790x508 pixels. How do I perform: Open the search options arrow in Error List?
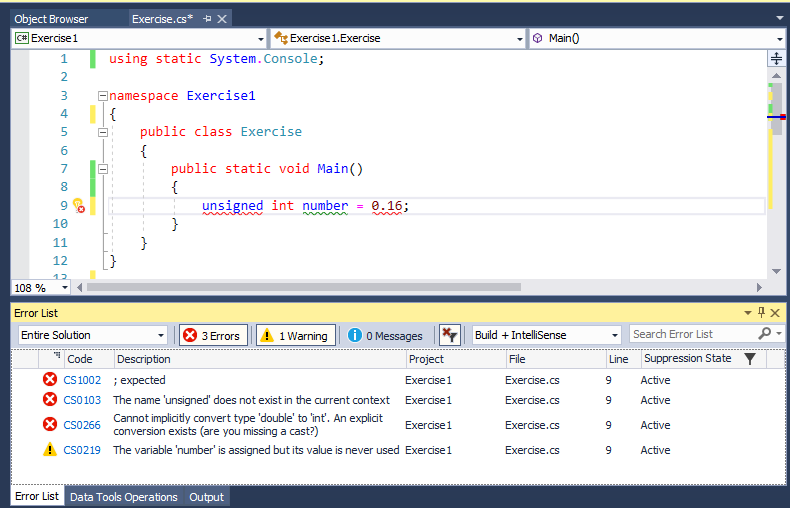coord(779,334)
